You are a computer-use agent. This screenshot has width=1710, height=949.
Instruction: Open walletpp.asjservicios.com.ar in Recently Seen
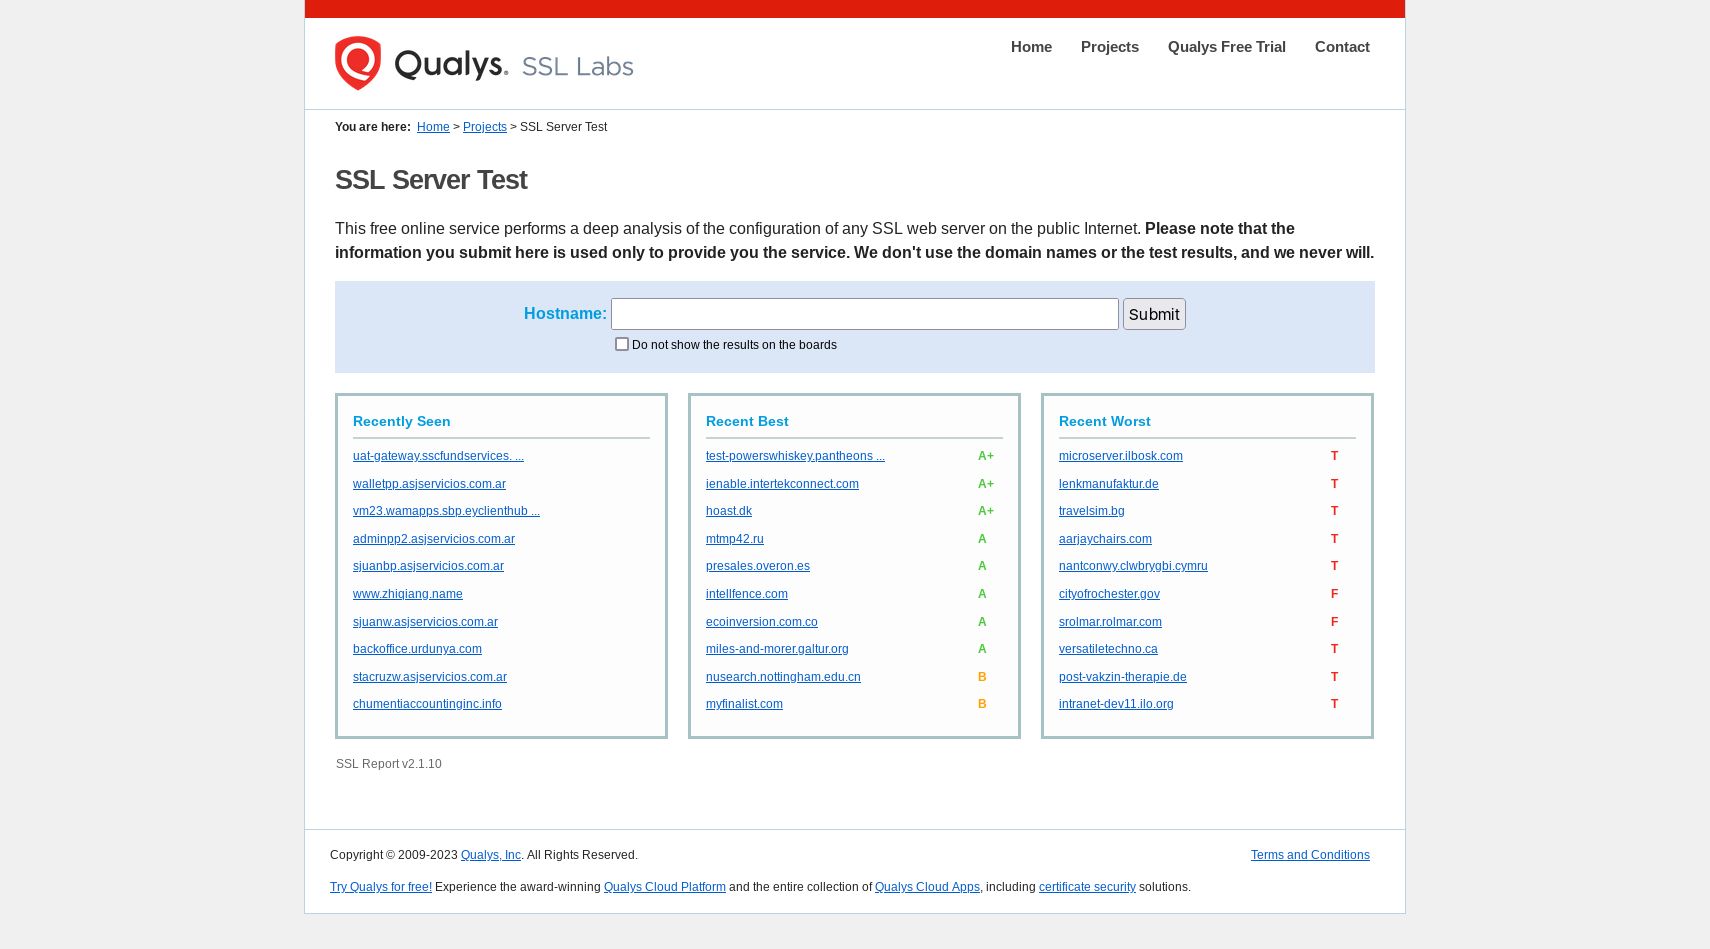(429, 484)
